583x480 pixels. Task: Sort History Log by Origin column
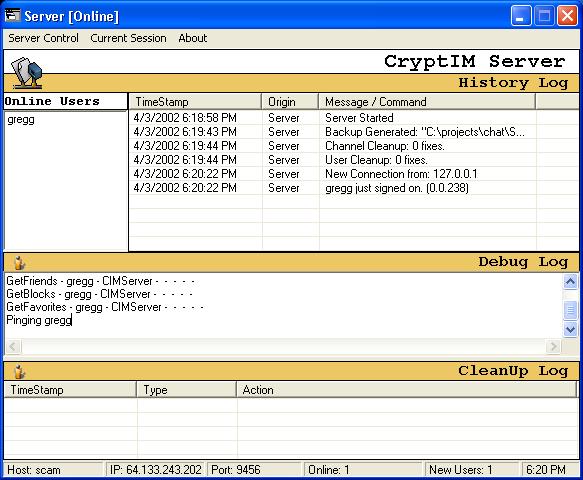pos(290,102)
